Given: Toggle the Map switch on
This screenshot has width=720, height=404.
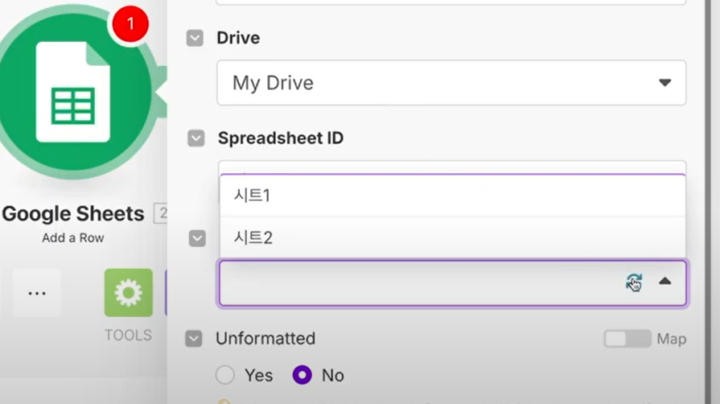Looking at the screenshot, I should [x=627, y=339].
